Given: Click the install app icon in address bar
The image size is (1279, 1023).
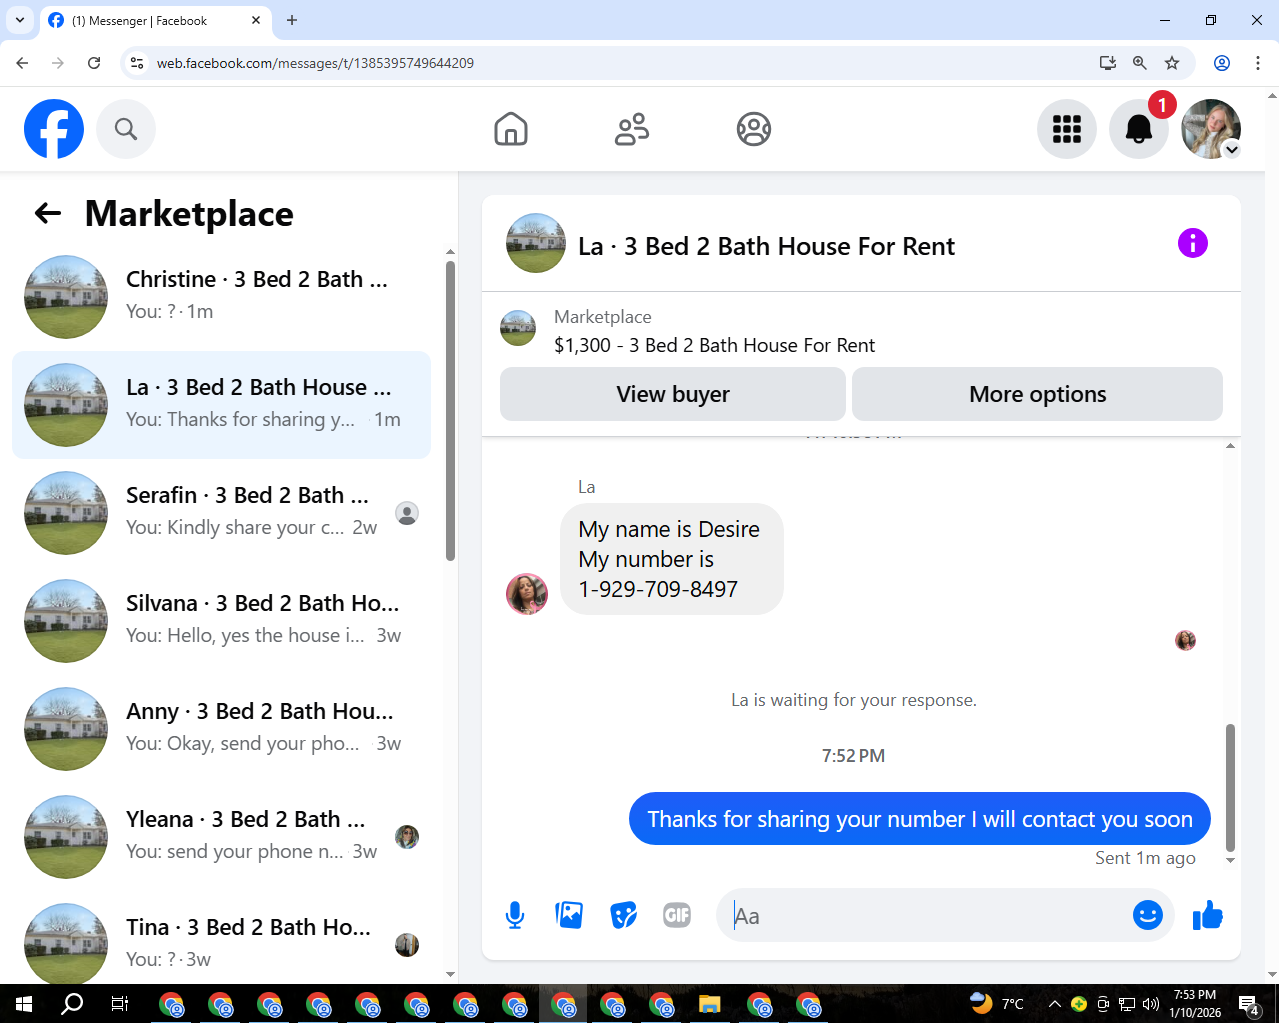Looking at the screenshot, I should pos(1108,63).
